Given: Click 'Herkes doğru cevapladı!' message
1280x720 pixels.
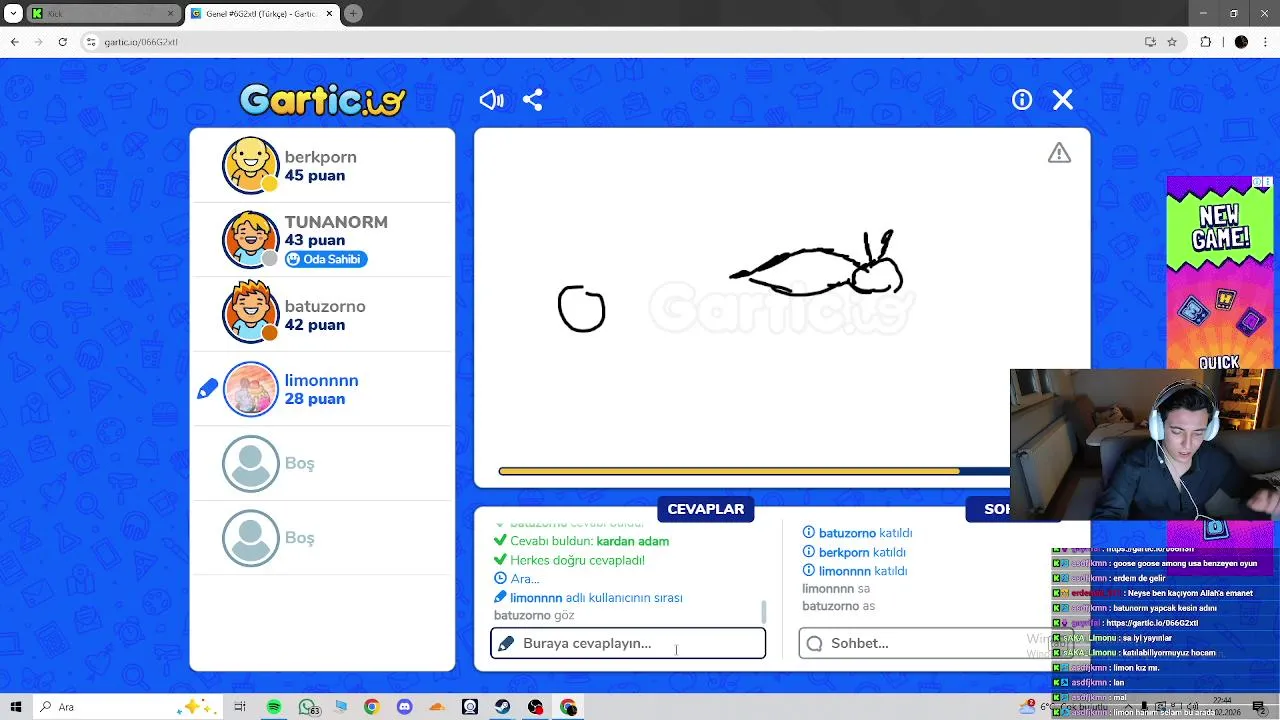Looking at the screenshot, I should (577, 560).
